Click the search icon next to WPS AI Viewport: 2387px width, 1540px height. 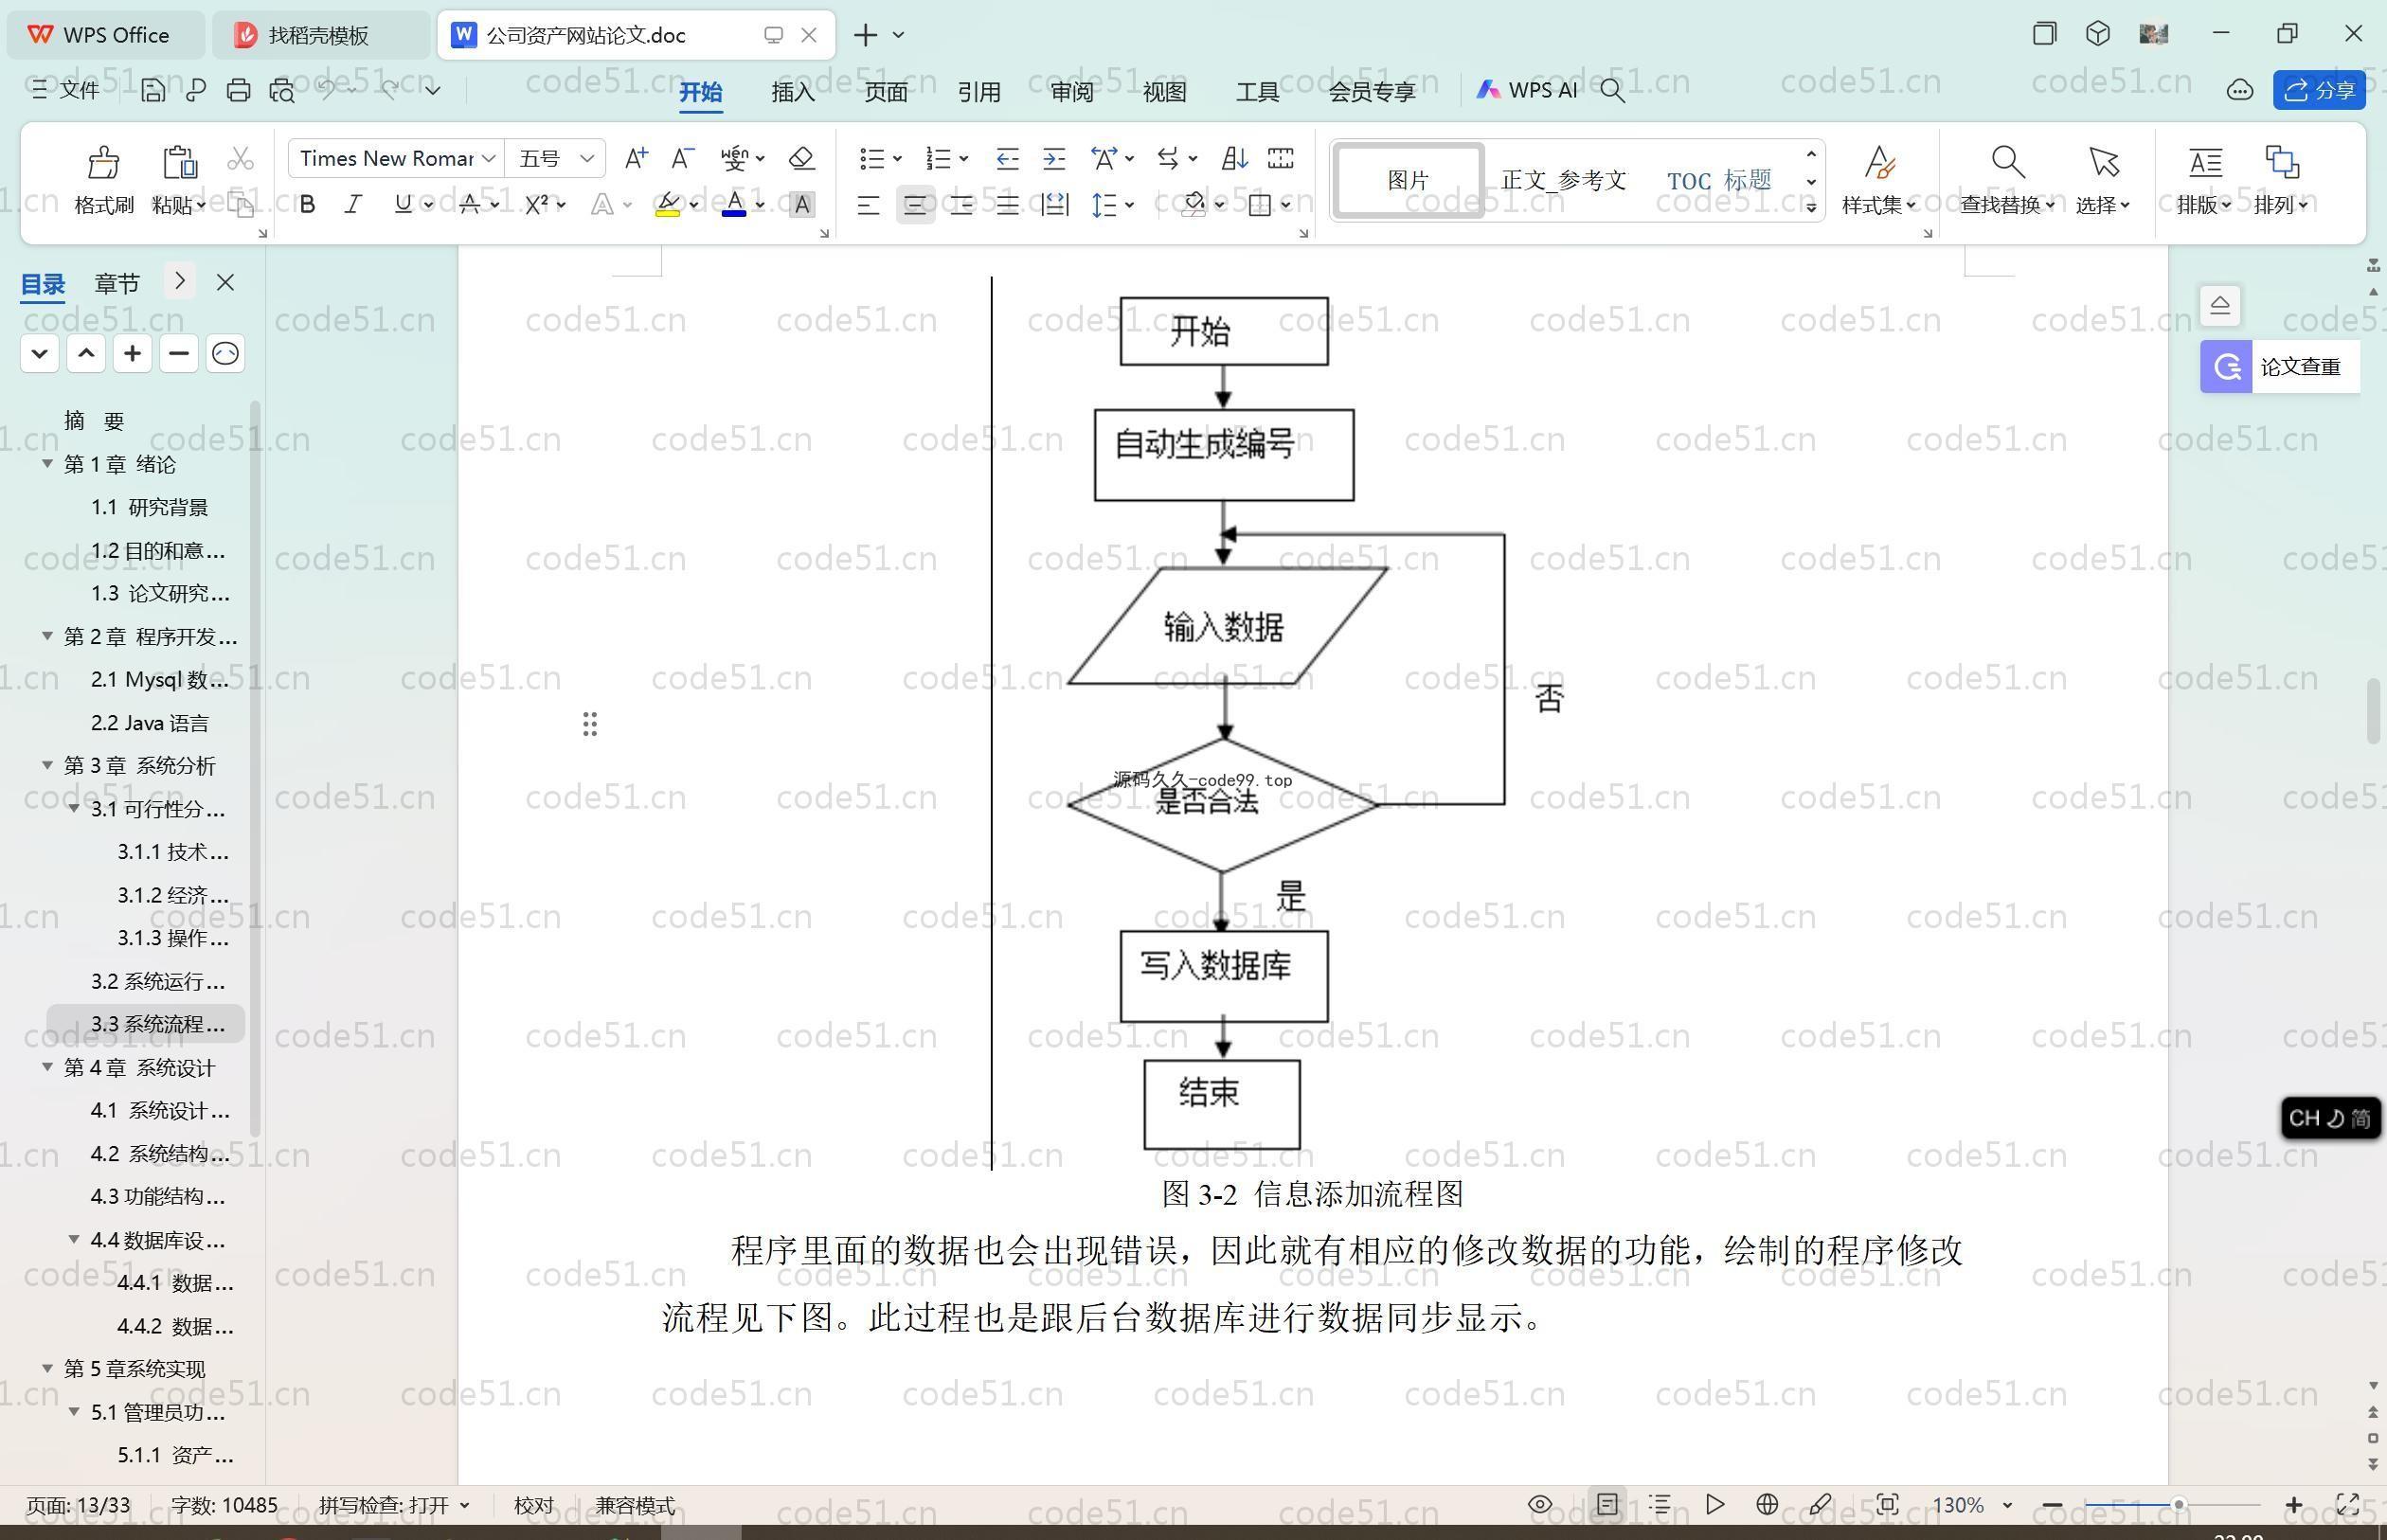click(x=1612, y=90)
